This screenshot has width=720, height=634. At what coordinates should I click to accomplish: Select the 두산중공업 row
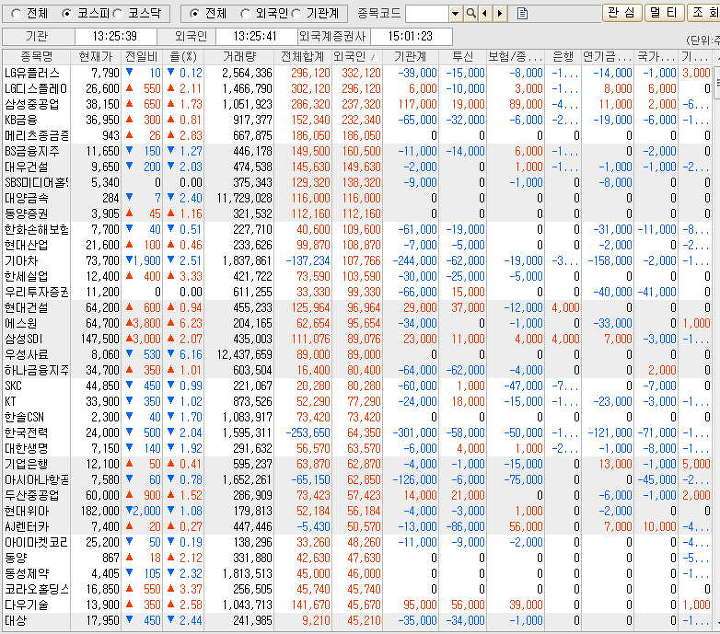coord(358,495)
